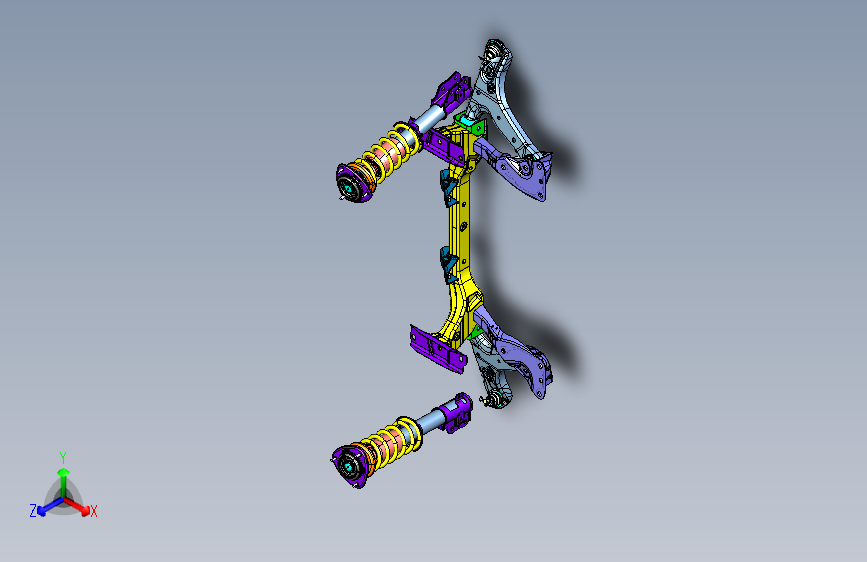Select the upper teal bracket on crossmember

point(448,189)
